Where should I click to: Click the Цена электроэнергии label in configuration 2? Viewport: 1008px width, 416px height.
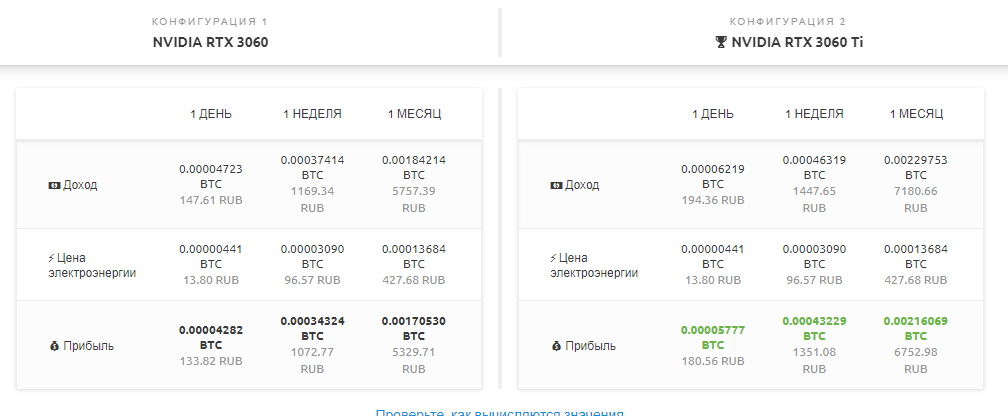(595, 266)
